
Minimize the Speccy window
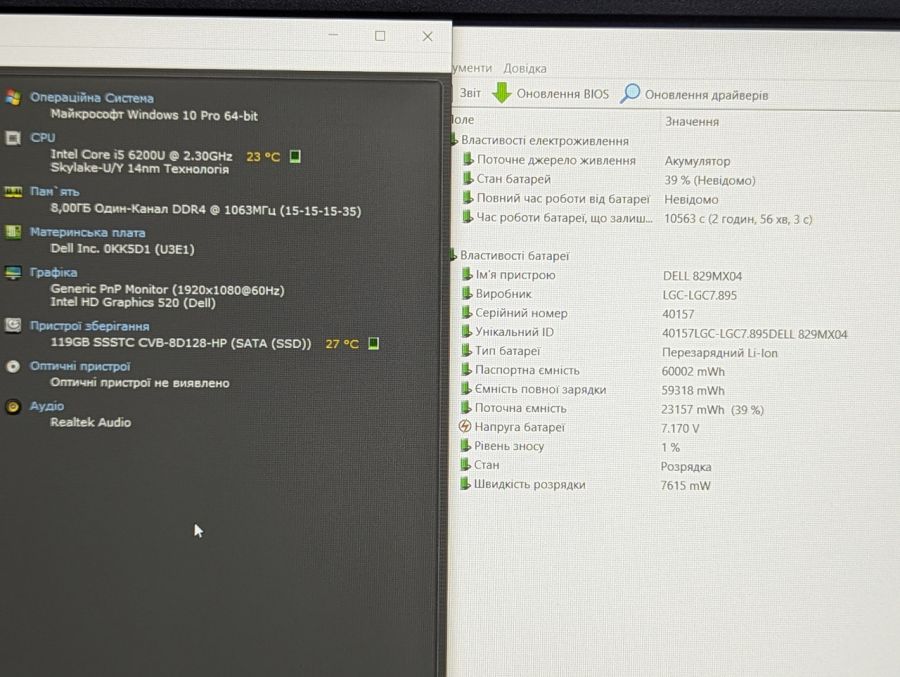333,35
